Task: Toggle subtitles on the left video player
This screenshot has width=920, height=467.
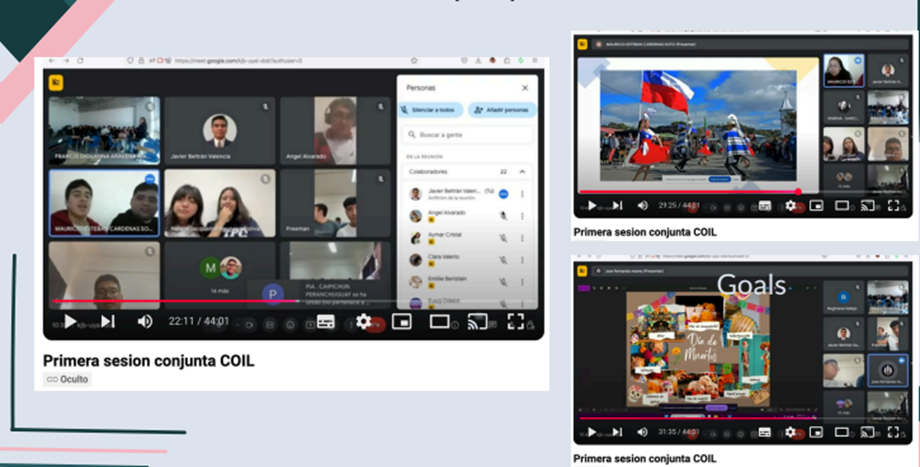Action: click(326, 322)
